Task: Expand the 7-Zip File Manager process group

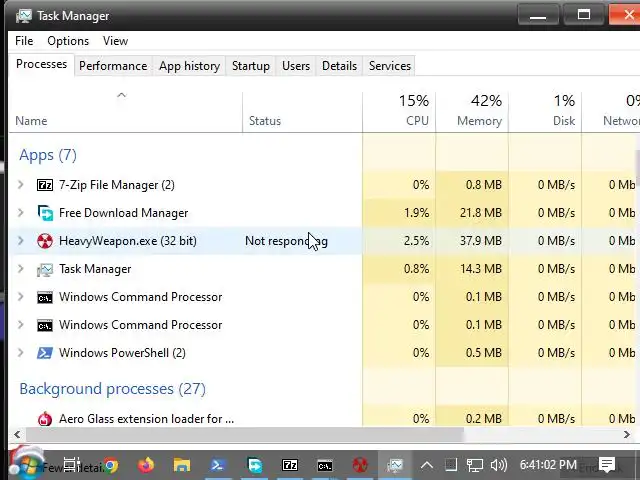Action: 21,185
